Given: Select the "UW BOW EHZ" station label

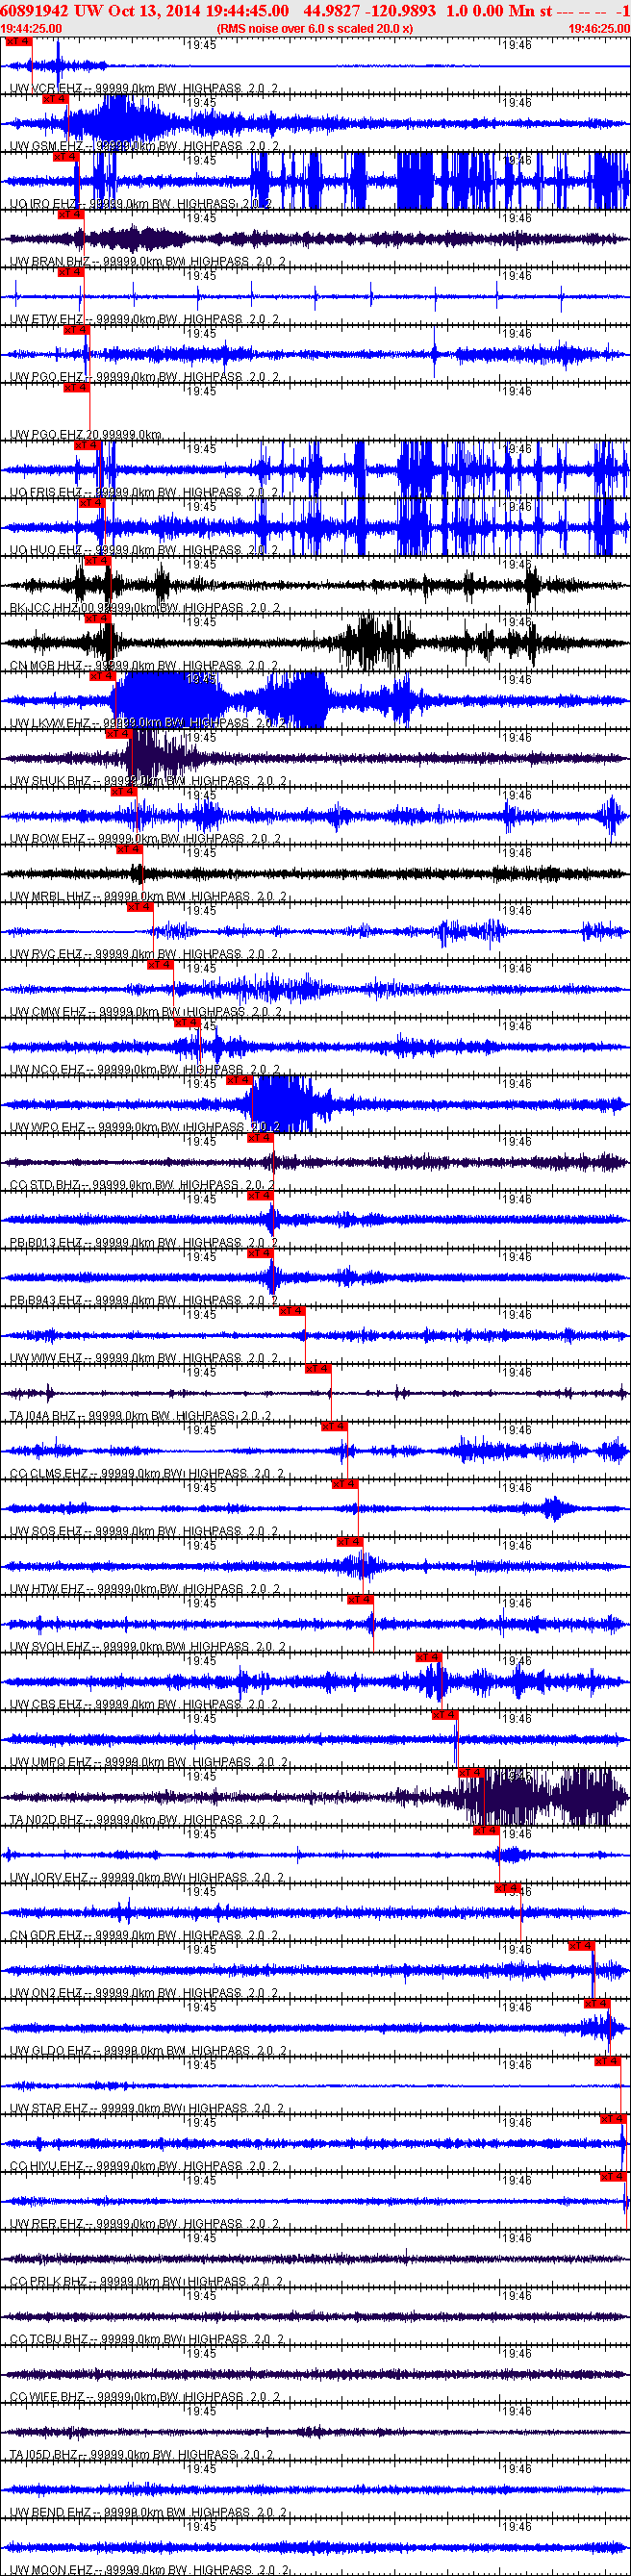Looking at the screenshot, I should point(47,840).
